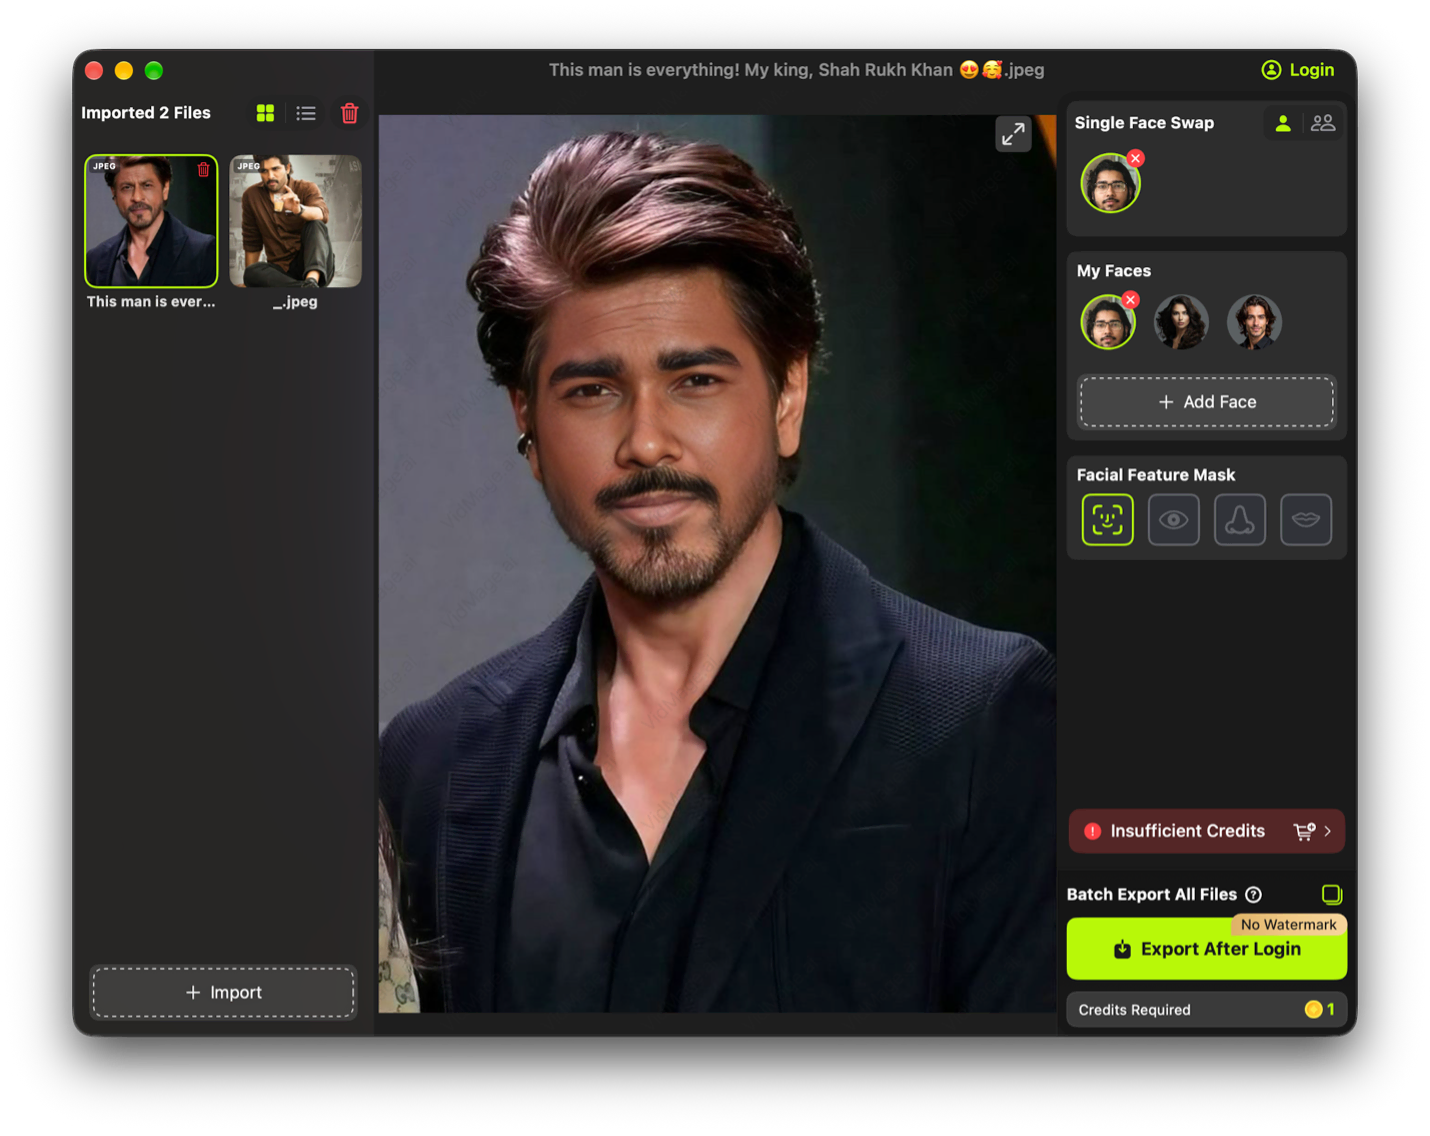
Task: Select single face swap mode icon
Action: (1282, 123)
